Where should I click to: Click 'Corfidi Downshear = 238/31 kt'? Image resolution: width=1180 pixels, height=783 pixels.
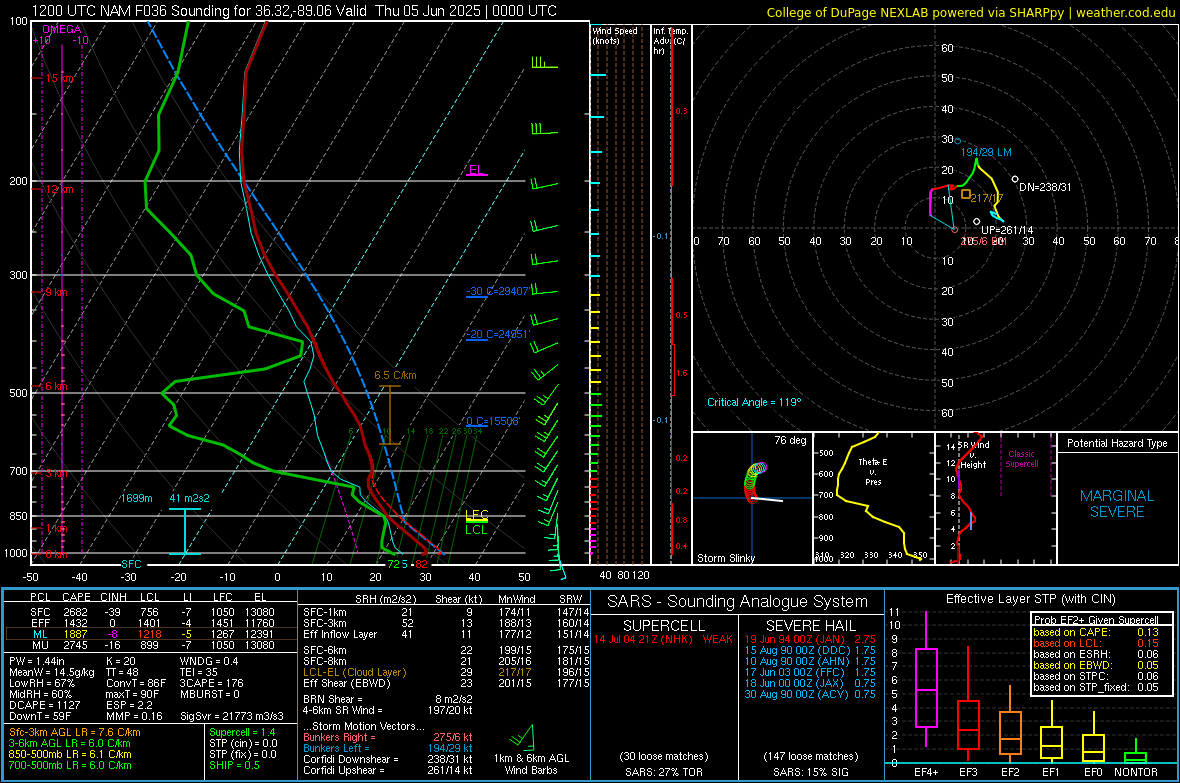(x=388, y=759)
